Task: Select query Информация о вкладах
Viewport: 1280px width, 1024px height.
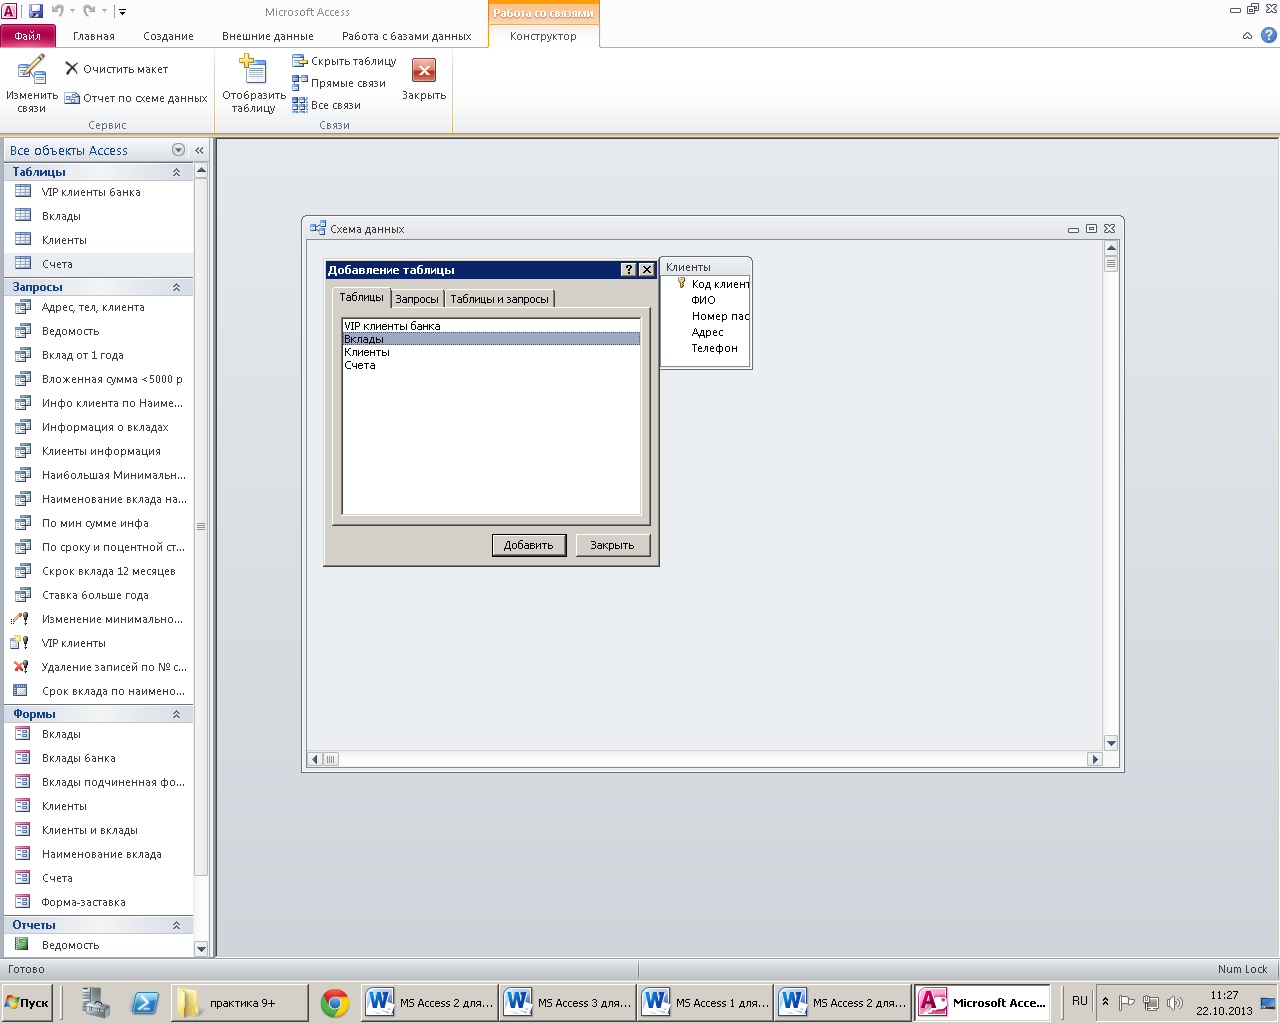Action: (x=98, y=427)
